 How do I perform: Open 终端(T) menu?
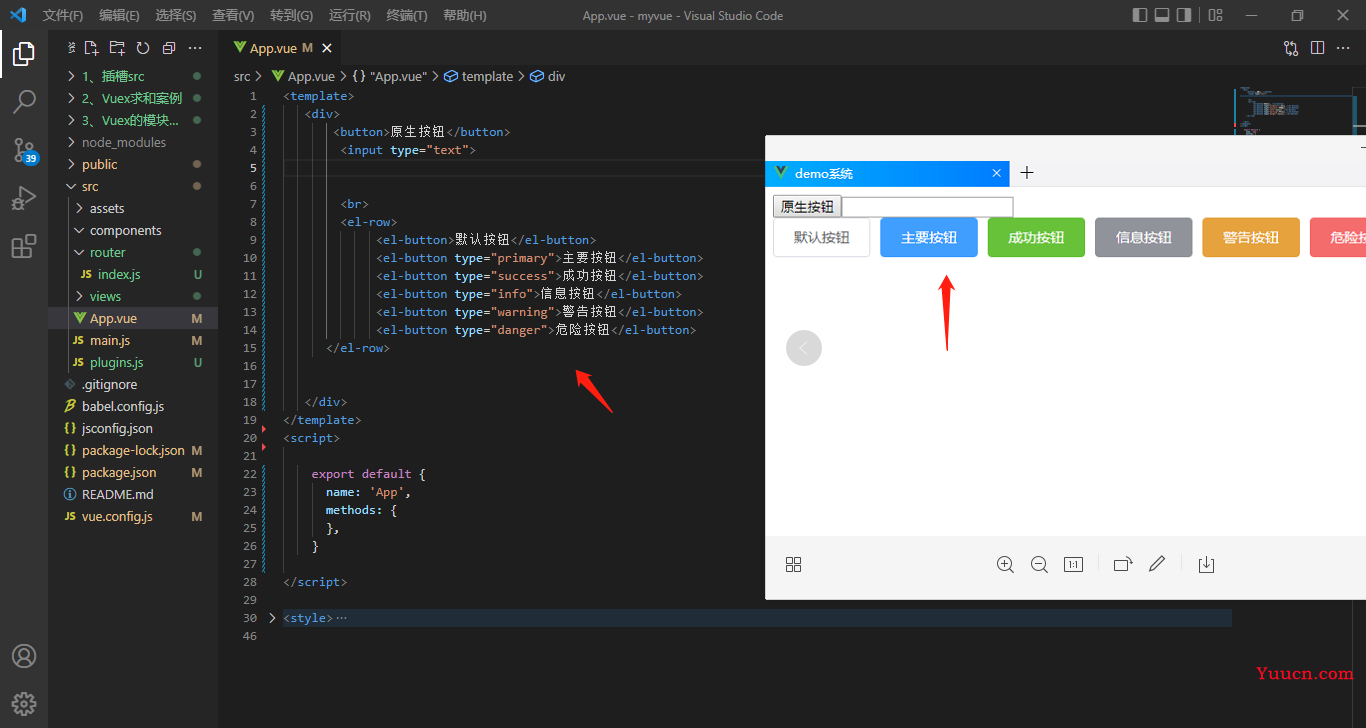tap(407, 15)
